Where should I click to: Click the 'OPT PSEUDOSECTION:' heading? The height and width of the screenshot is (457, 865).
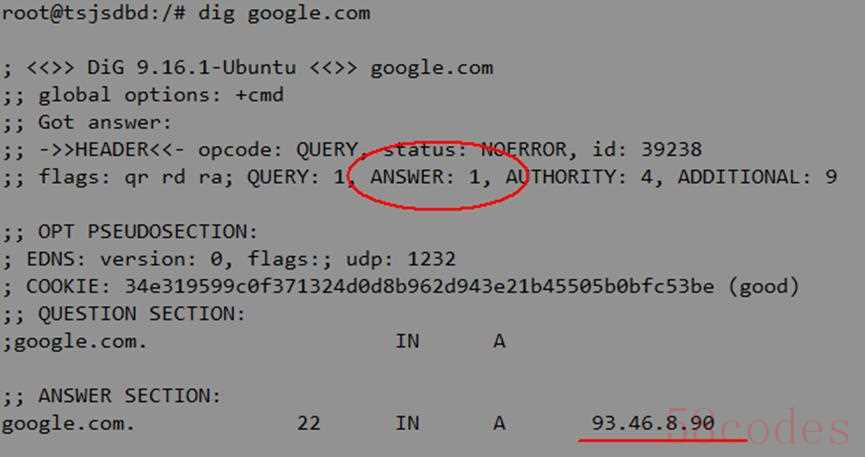[147, 232]
